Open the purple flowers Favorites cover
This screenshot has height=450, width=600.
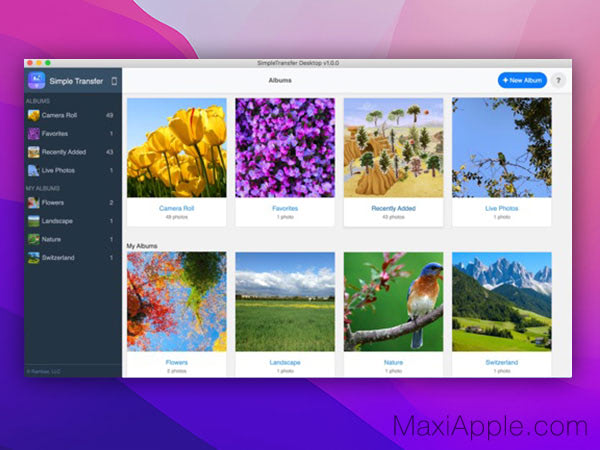point(285,148)
